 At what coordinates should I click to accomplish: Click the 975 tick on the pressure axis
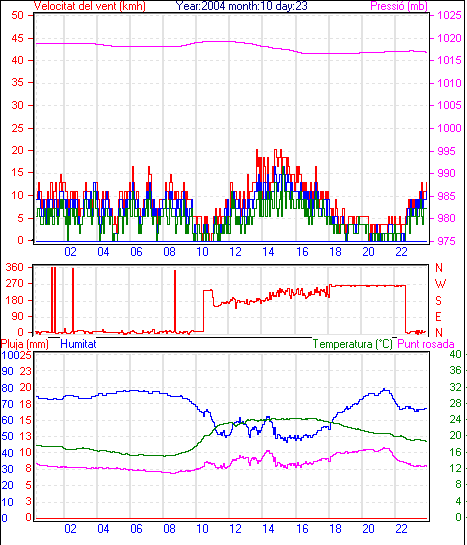(446, 241)
